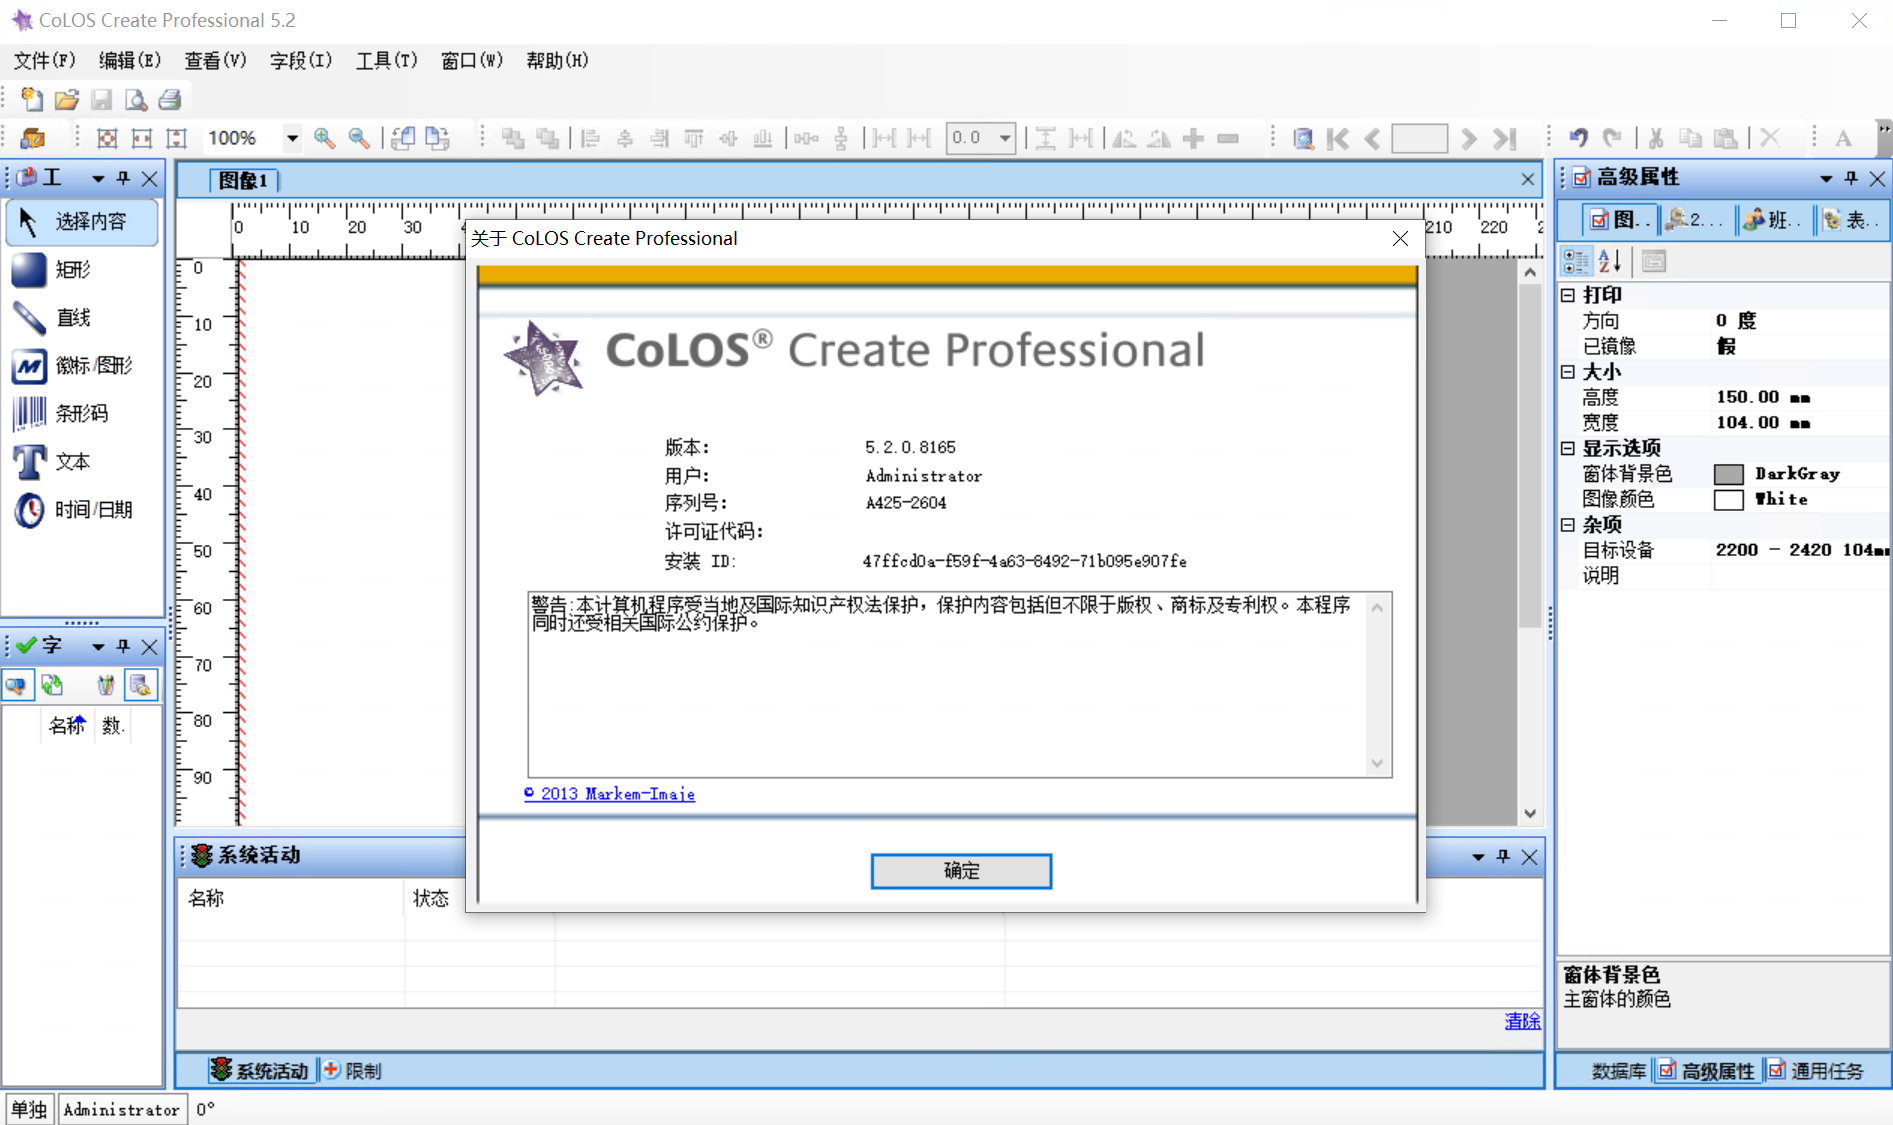Collapse the 杂项 property group
The height and width of the screenshot is (1125, 1893).
(1568, 525)
